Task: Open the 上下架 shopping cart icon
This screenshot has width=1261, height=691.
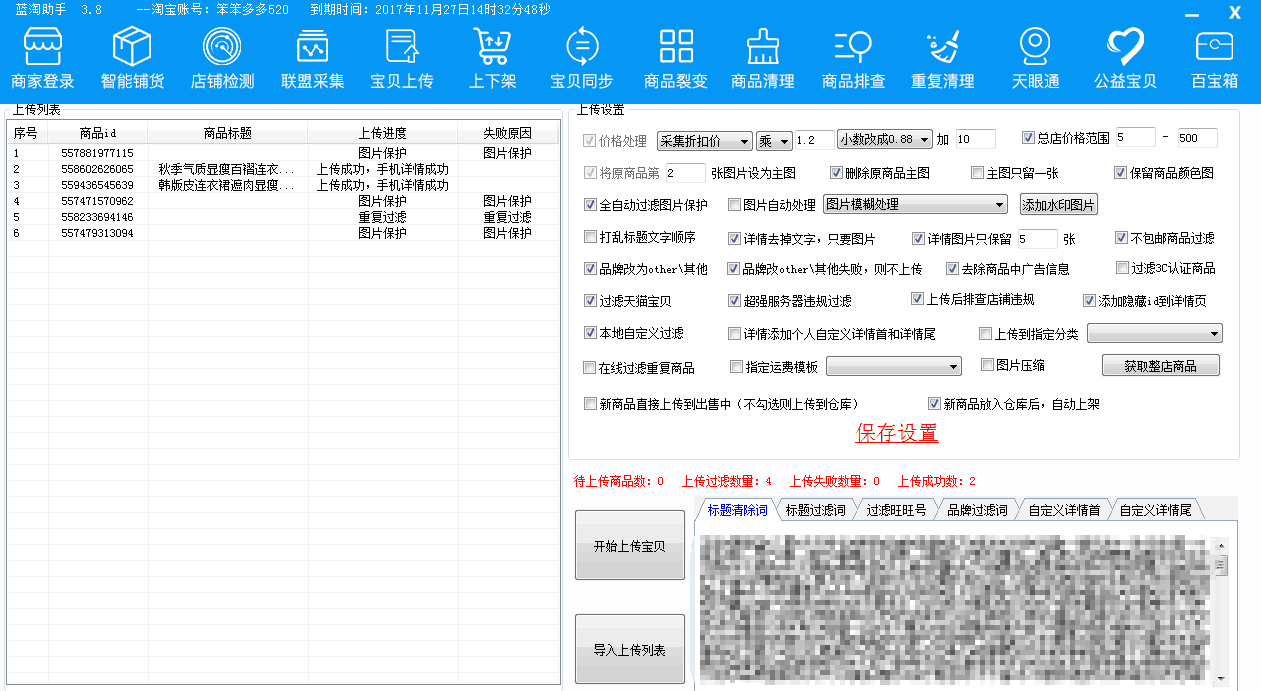Action: pos(492,48)
